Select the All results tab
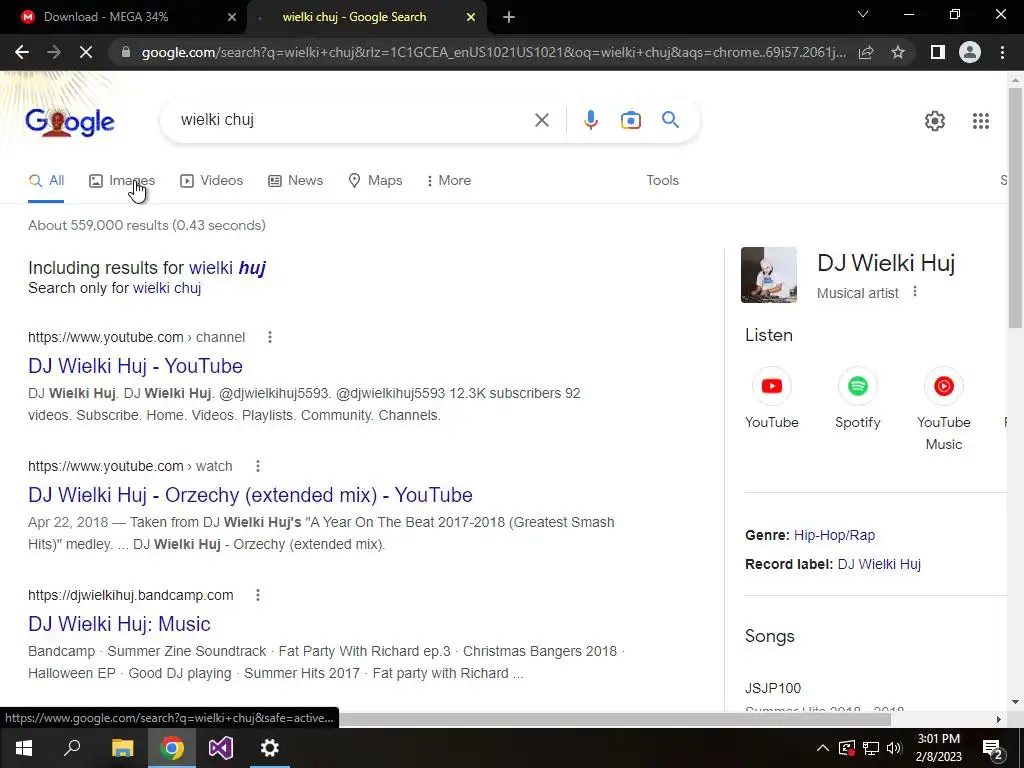This screenshot has height=768, width=1024. tap(46, 180)
